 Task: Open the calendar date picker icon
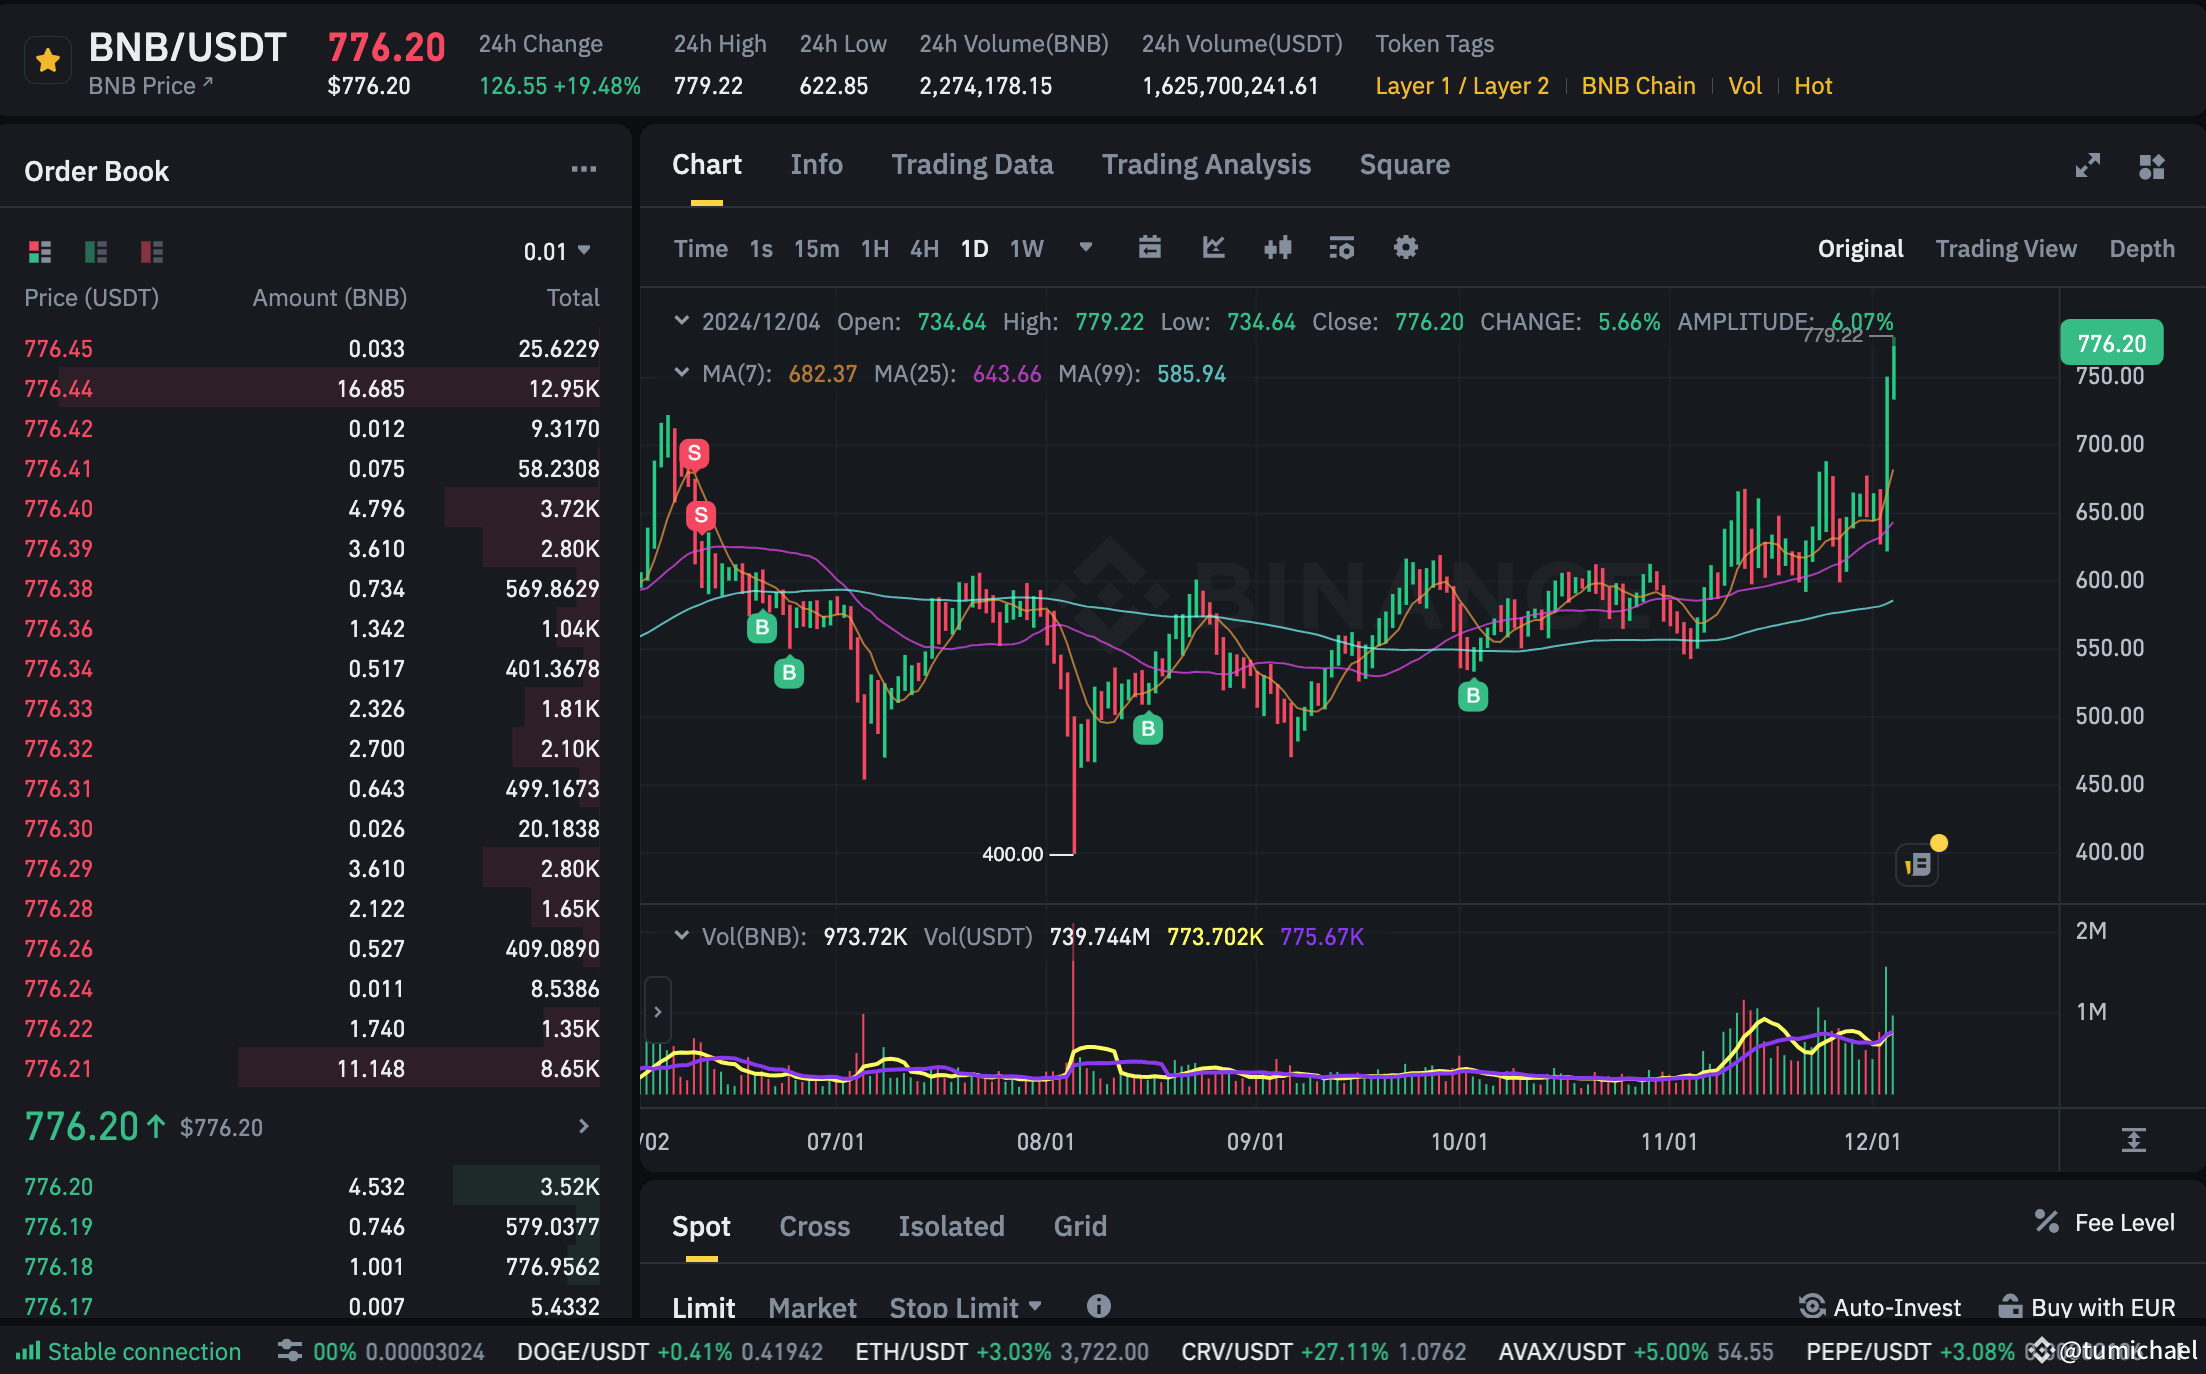[1149, 248]
